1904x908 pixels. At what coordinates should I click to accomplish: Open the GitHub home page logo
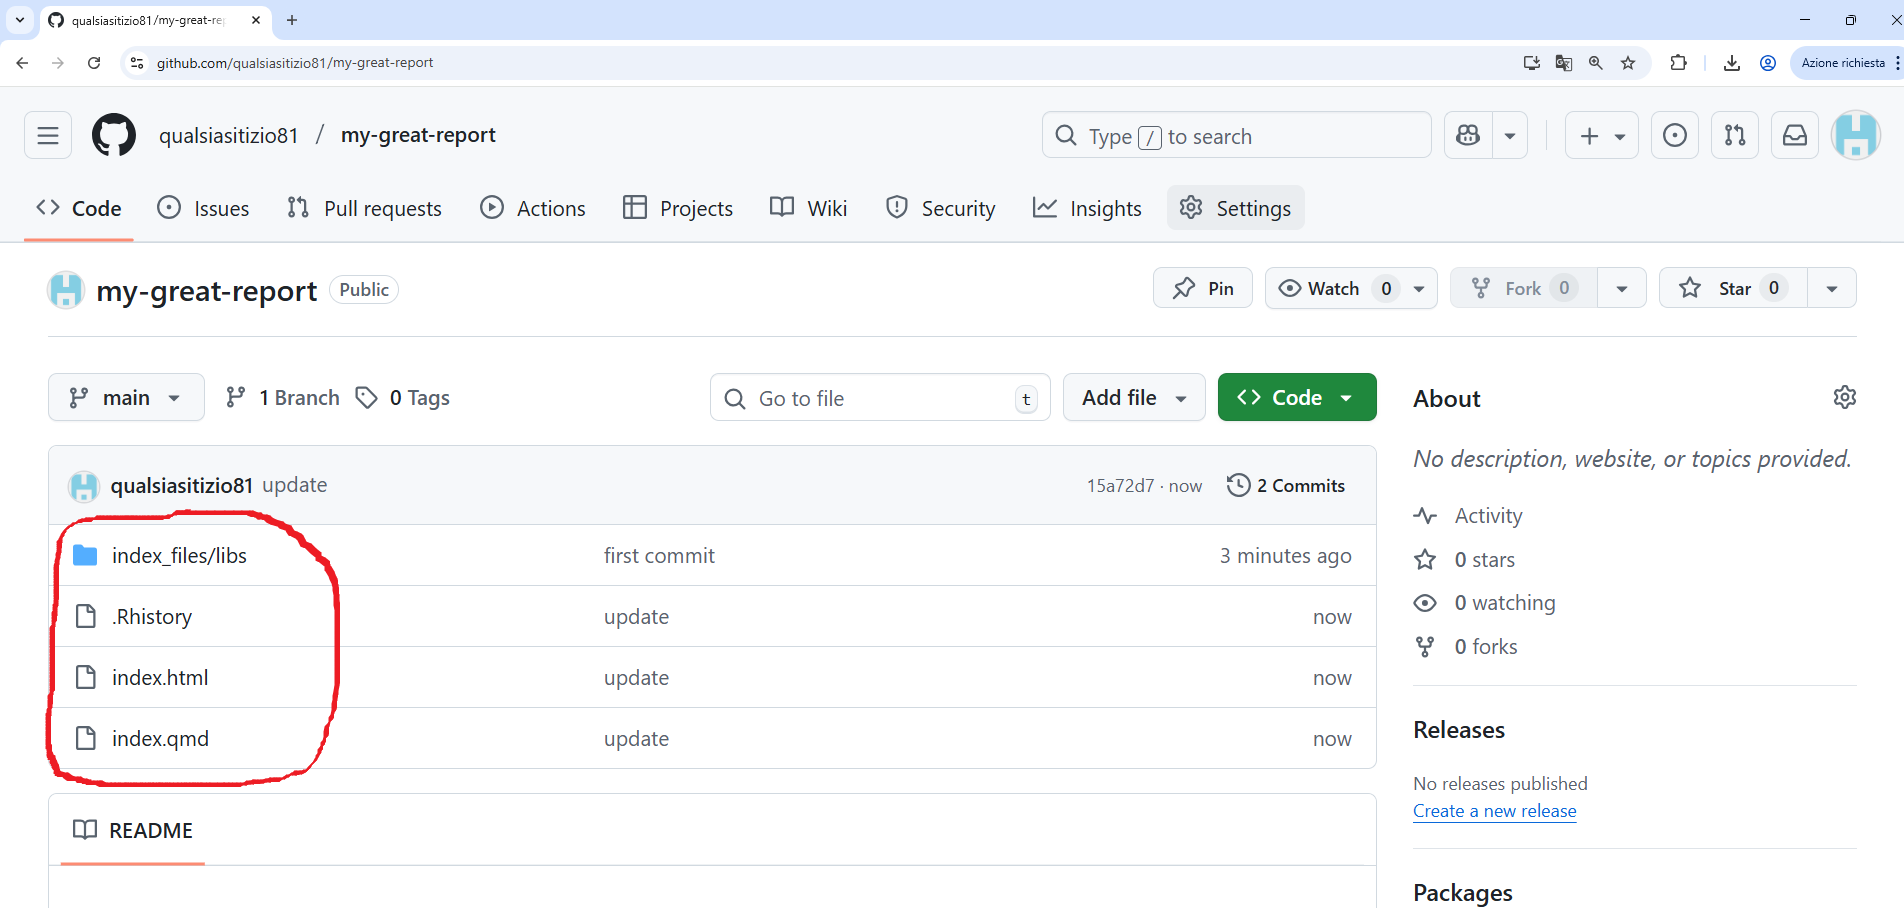[113, 134]
